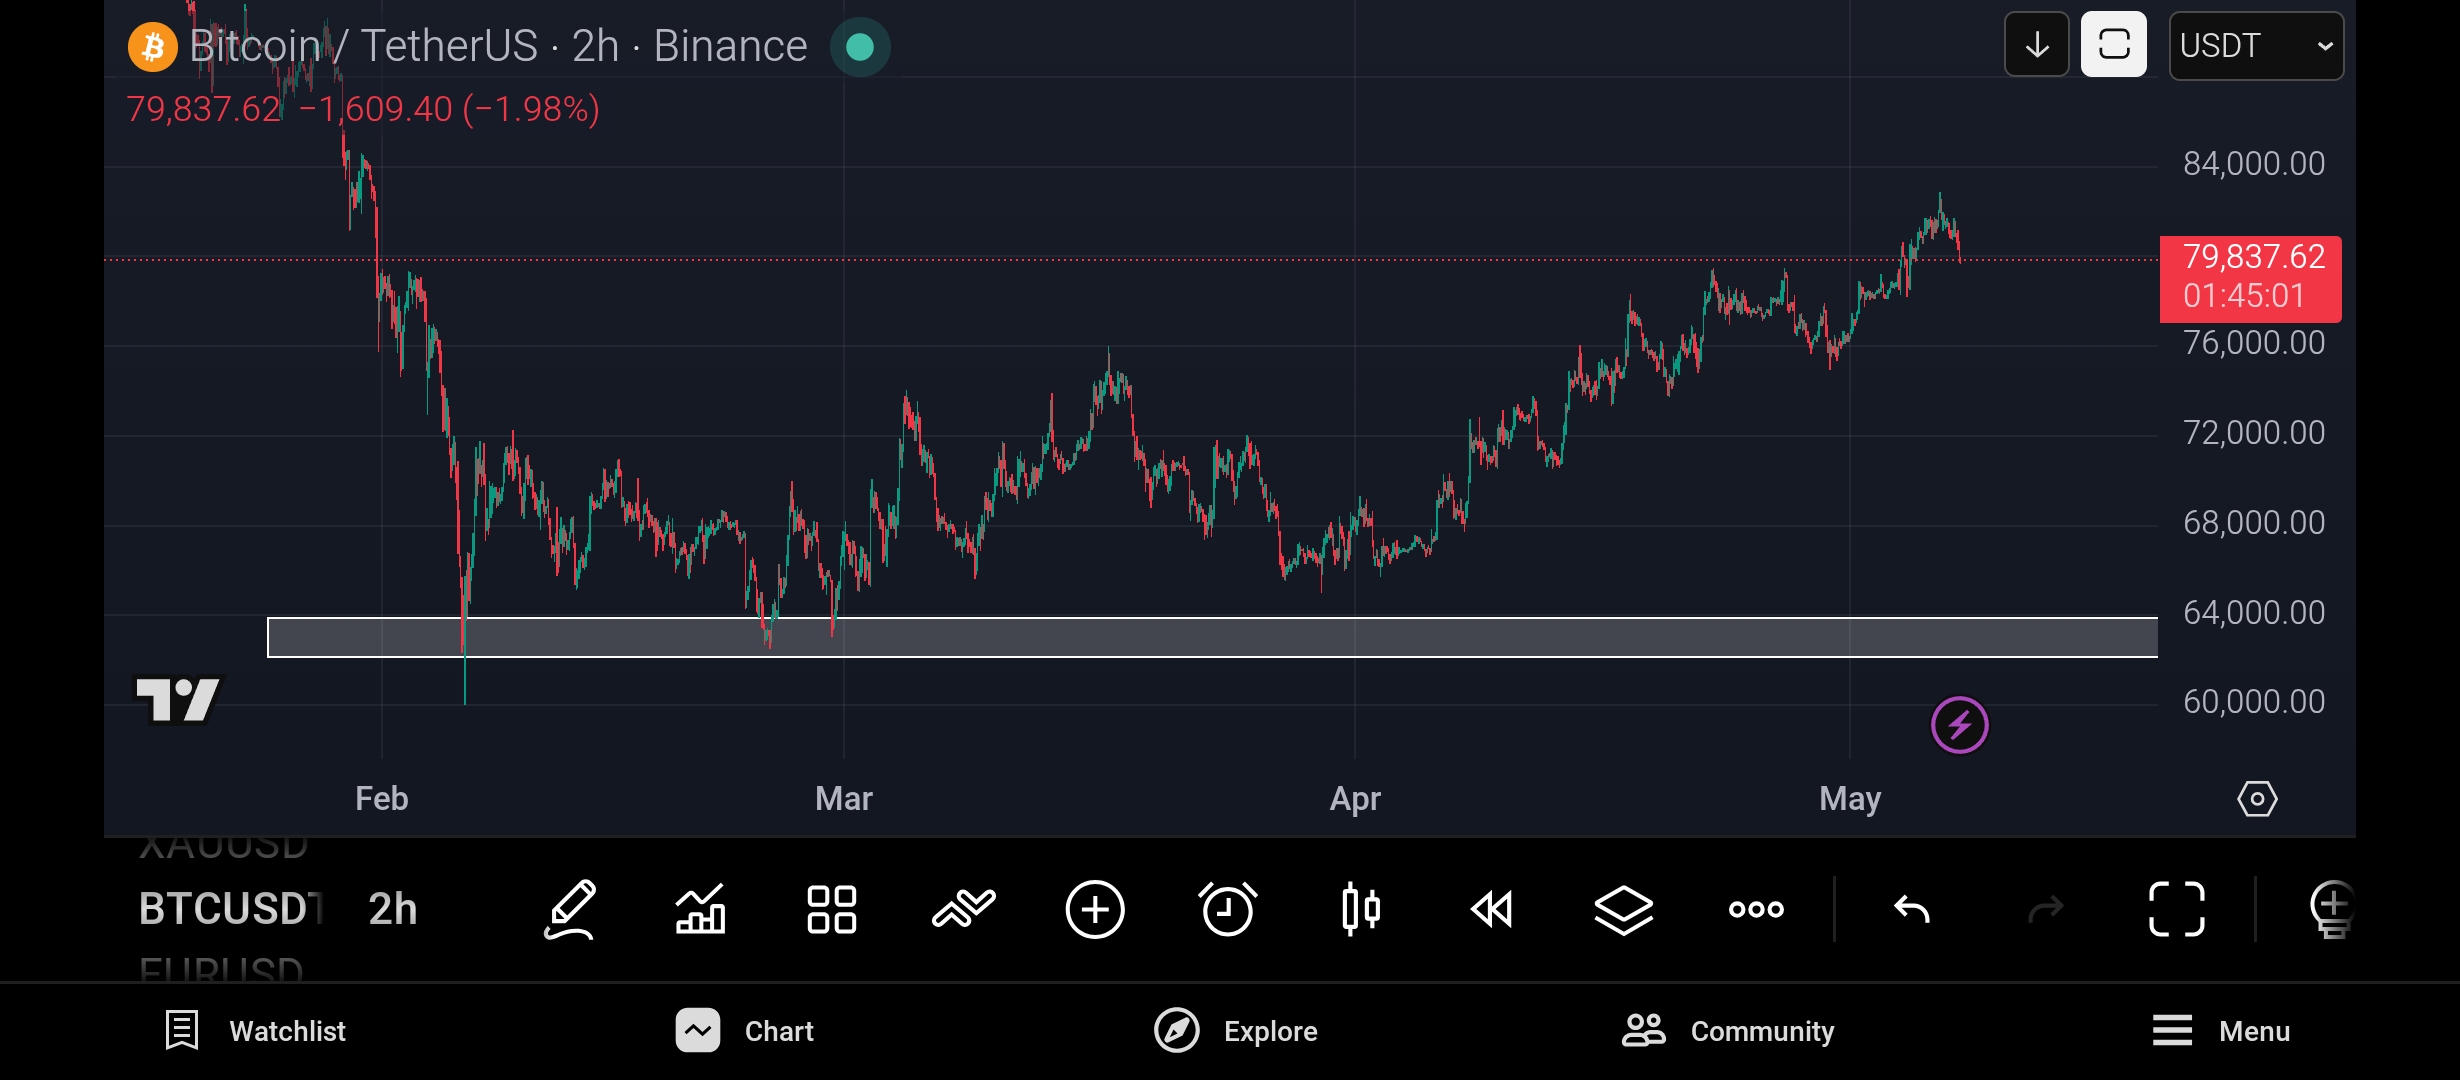2460x1080 pixels.
Task: Go to the Watchlist tab
Action: [255, 1031]
